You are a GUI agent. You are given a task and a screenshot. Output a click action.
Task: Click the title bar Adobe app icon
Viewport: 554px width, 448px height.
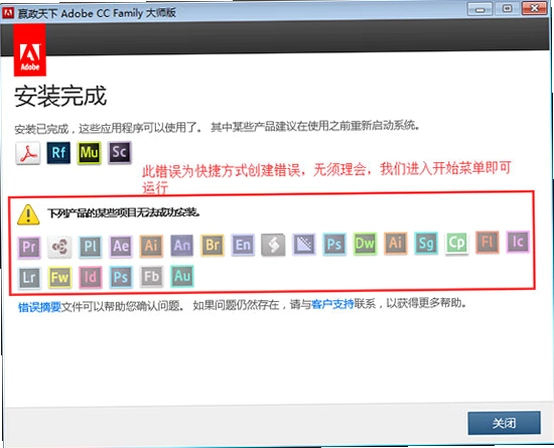(8, 13)
